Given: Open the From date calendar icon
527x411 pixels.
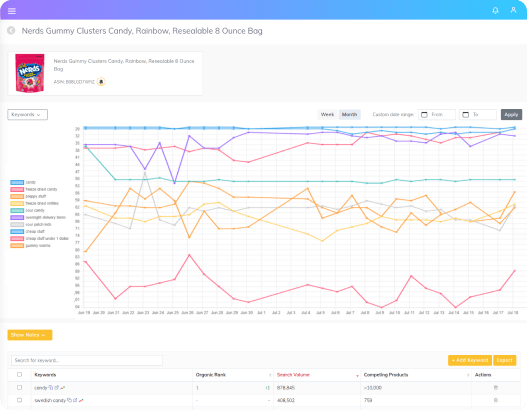Looking at the screenshot, I should click(424, 115).
